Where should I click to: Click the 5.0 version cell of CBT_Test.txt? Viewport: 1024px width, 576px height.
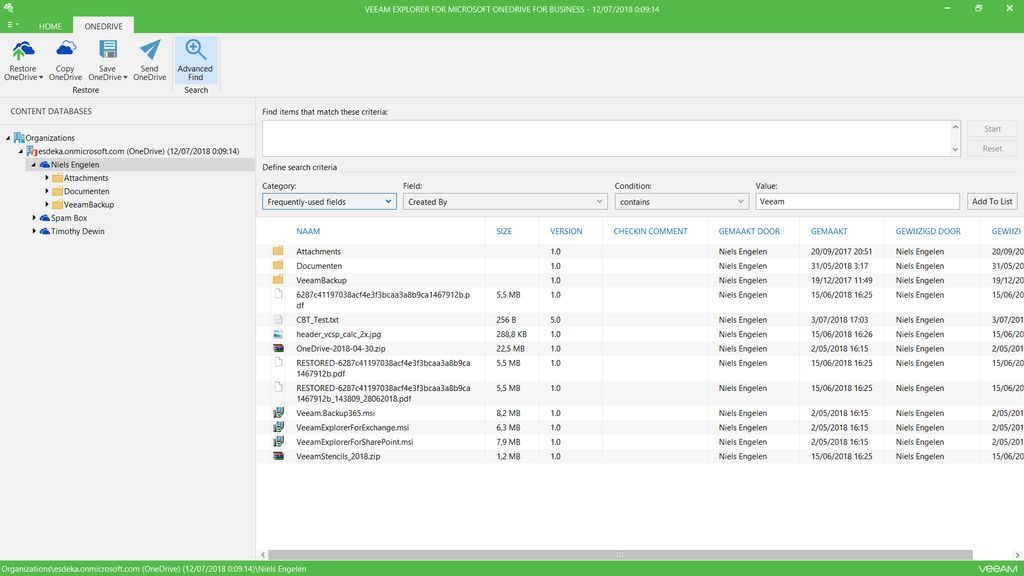[555, 320]
